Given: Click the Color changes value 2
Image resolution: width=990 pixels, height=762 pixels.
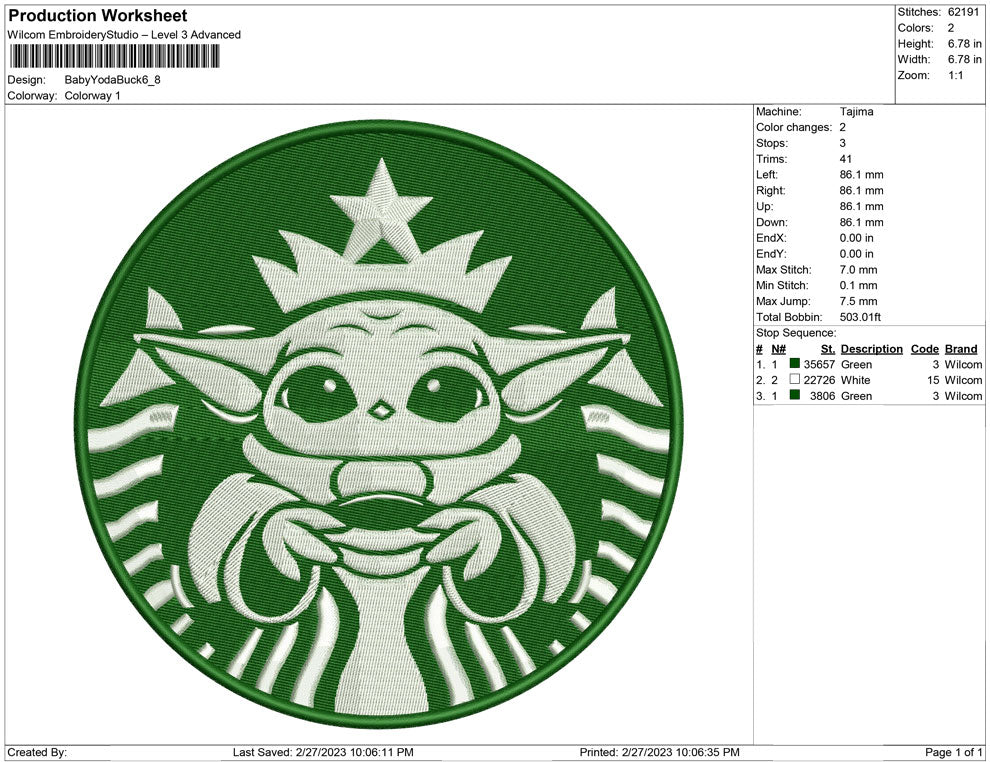Looking at the screenshot, I should (842, 128).
